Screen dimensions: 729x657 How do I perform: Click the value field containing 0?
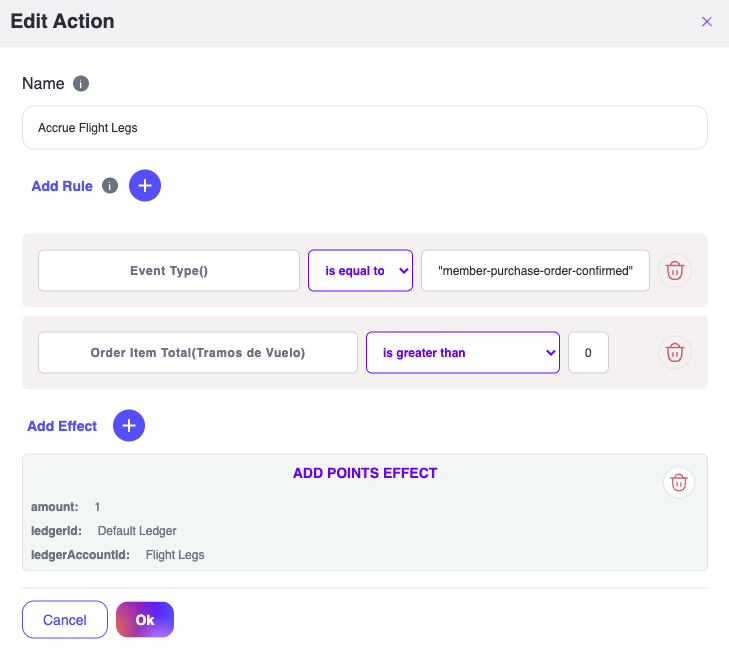[x=588, y=353]
